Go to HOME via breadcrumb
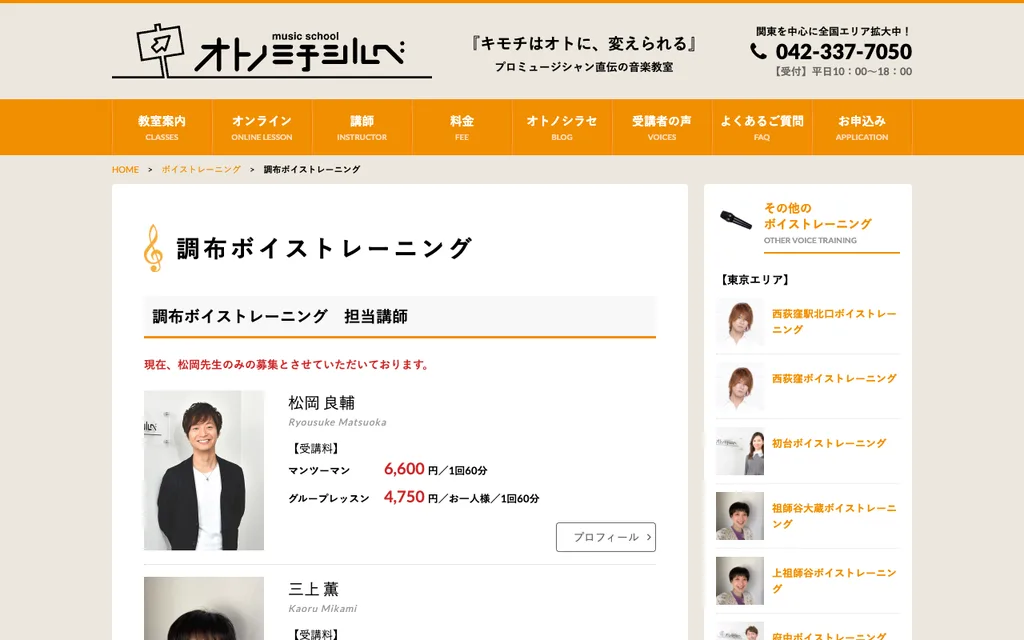Screen dimensions: 1024x640 click(x=125, y=169)
